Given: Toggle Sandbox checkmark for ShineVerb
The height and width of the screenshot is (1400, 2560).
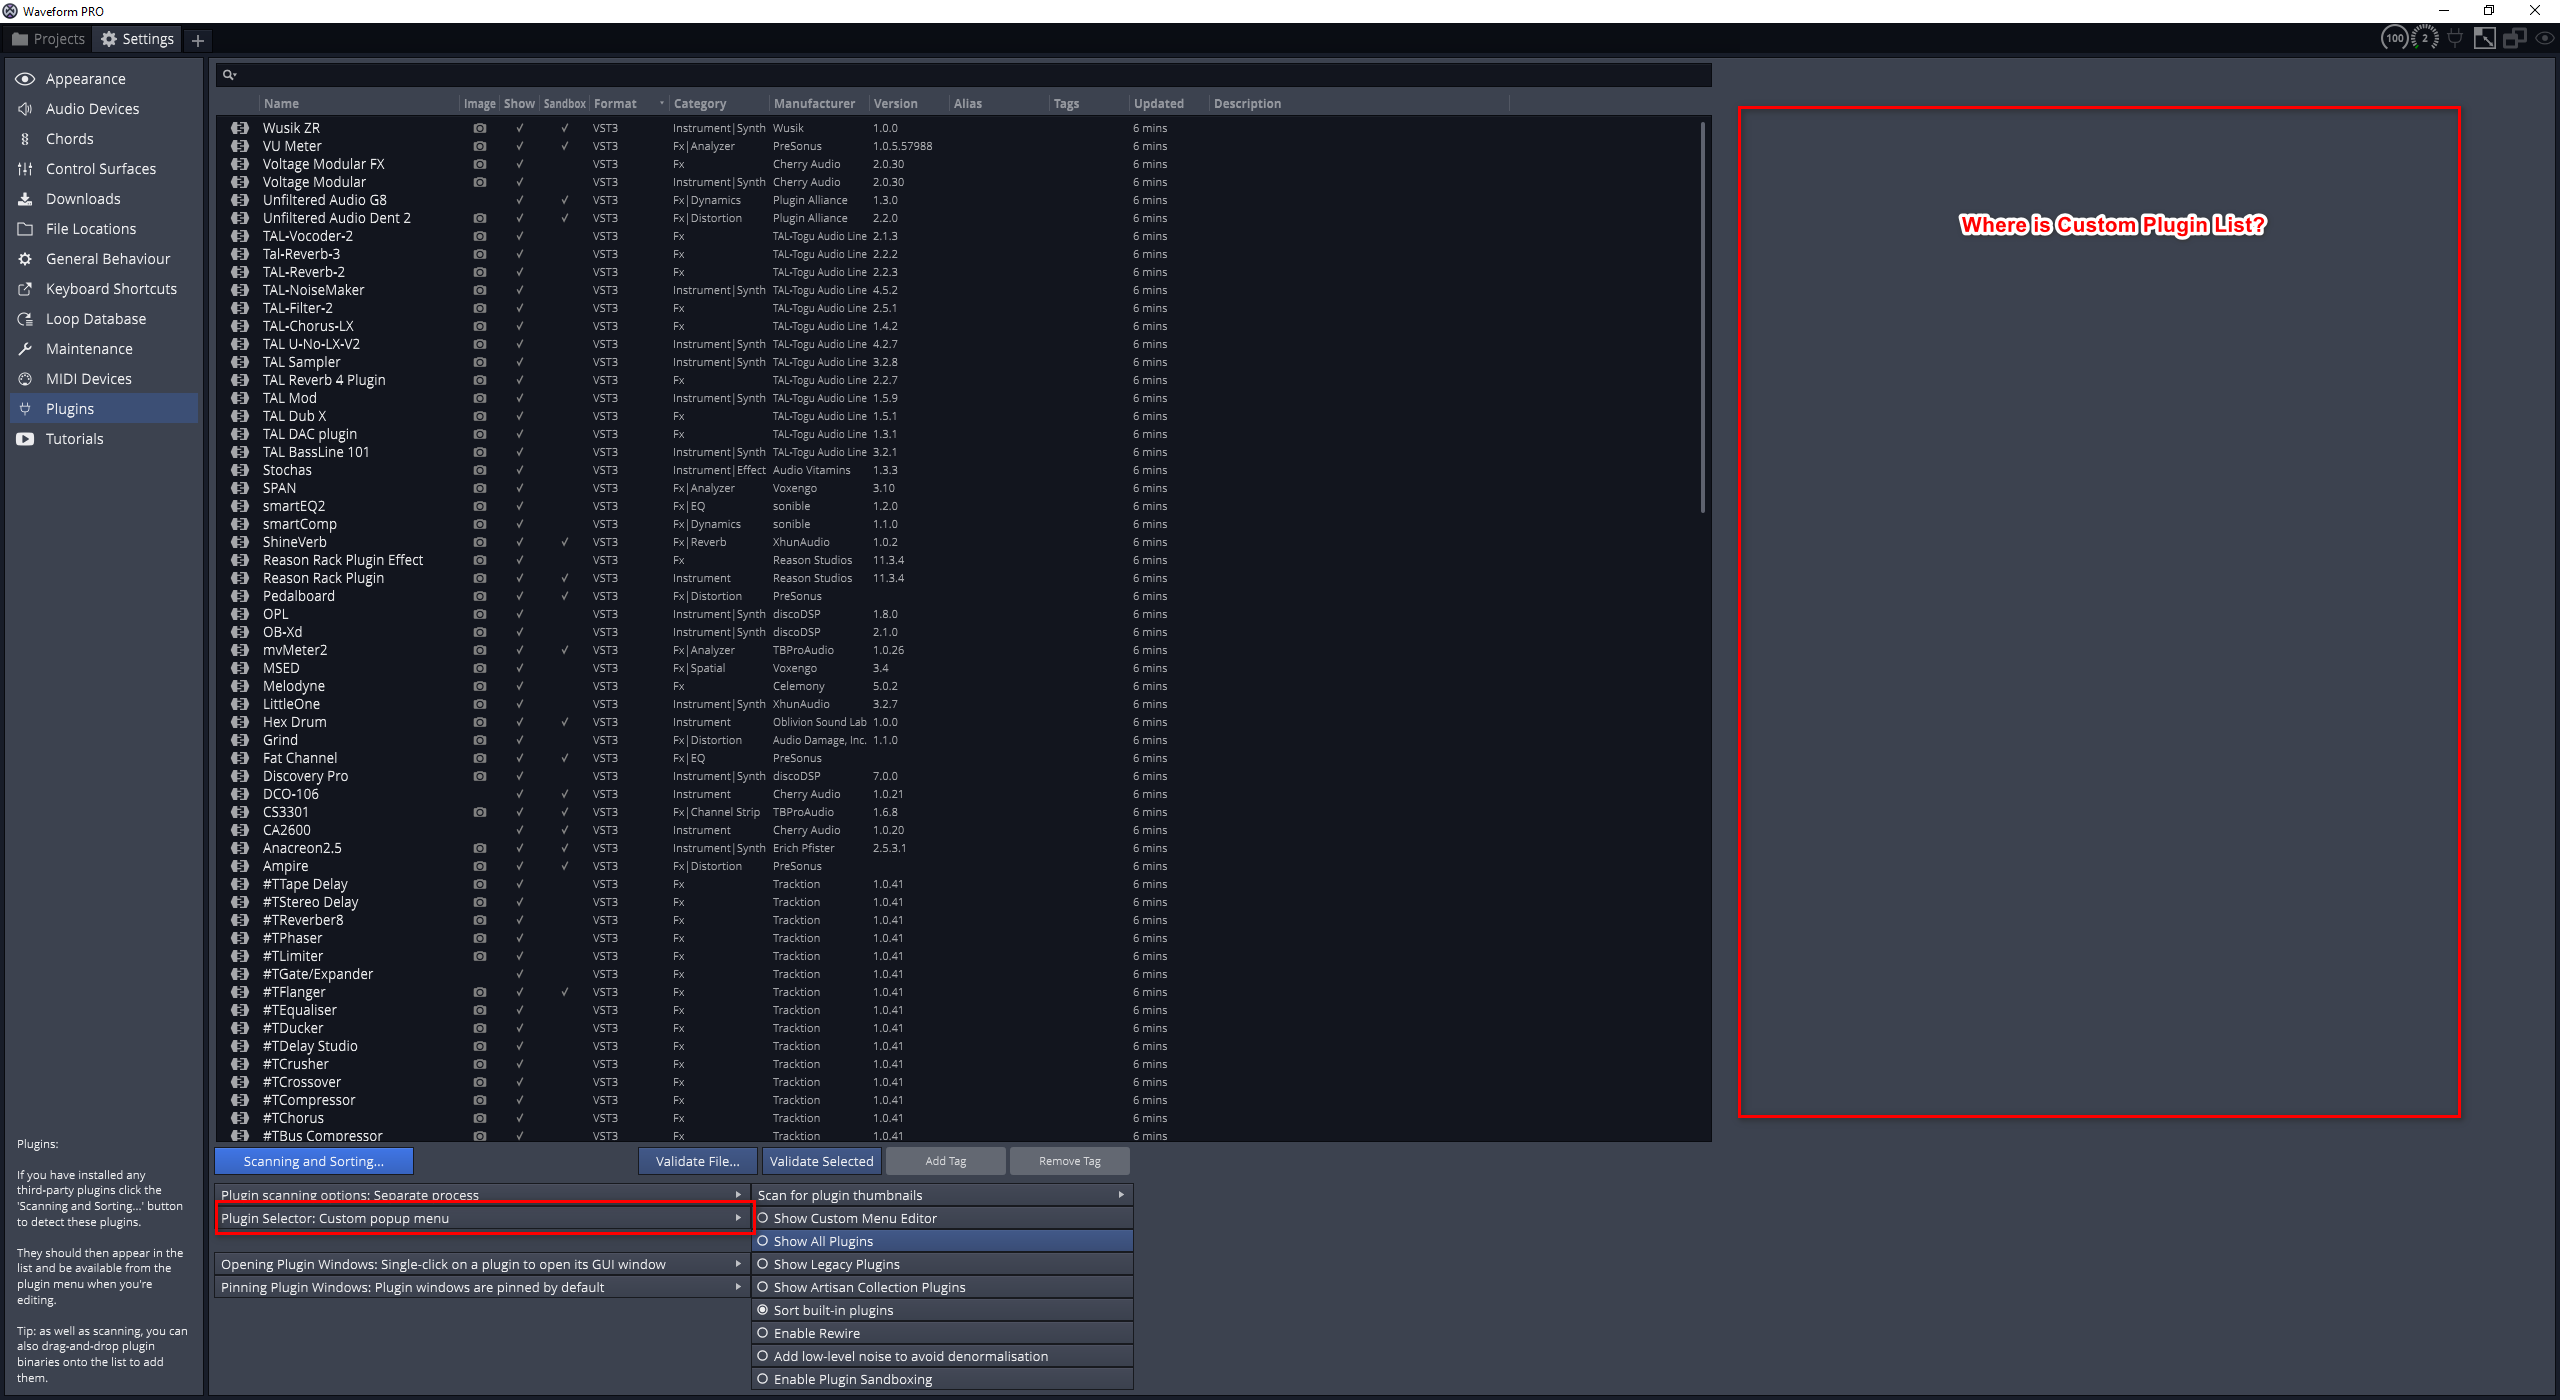Looking at the screenshot, I should click(x=565, y=542).
